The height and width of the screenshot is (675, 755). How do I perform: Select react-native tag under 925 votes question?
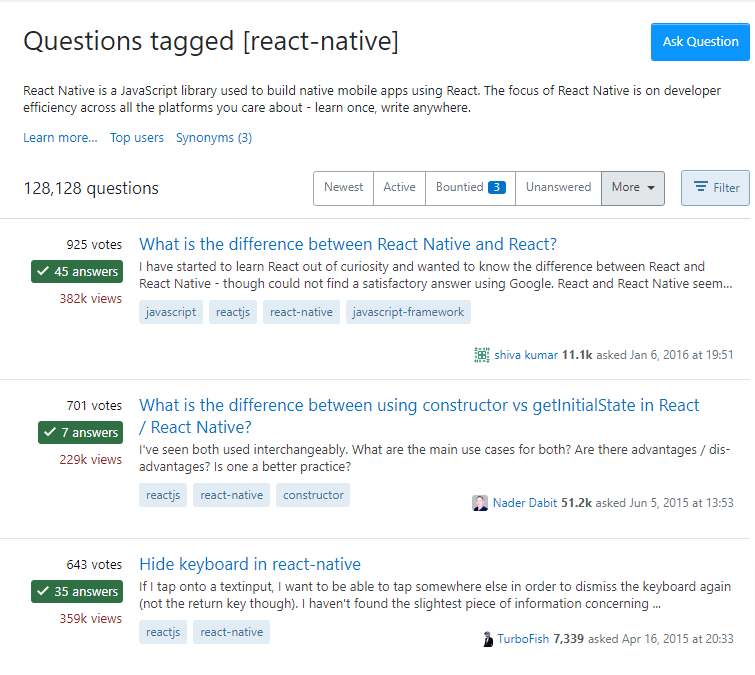pyautogui.click(x=301, y=312)
